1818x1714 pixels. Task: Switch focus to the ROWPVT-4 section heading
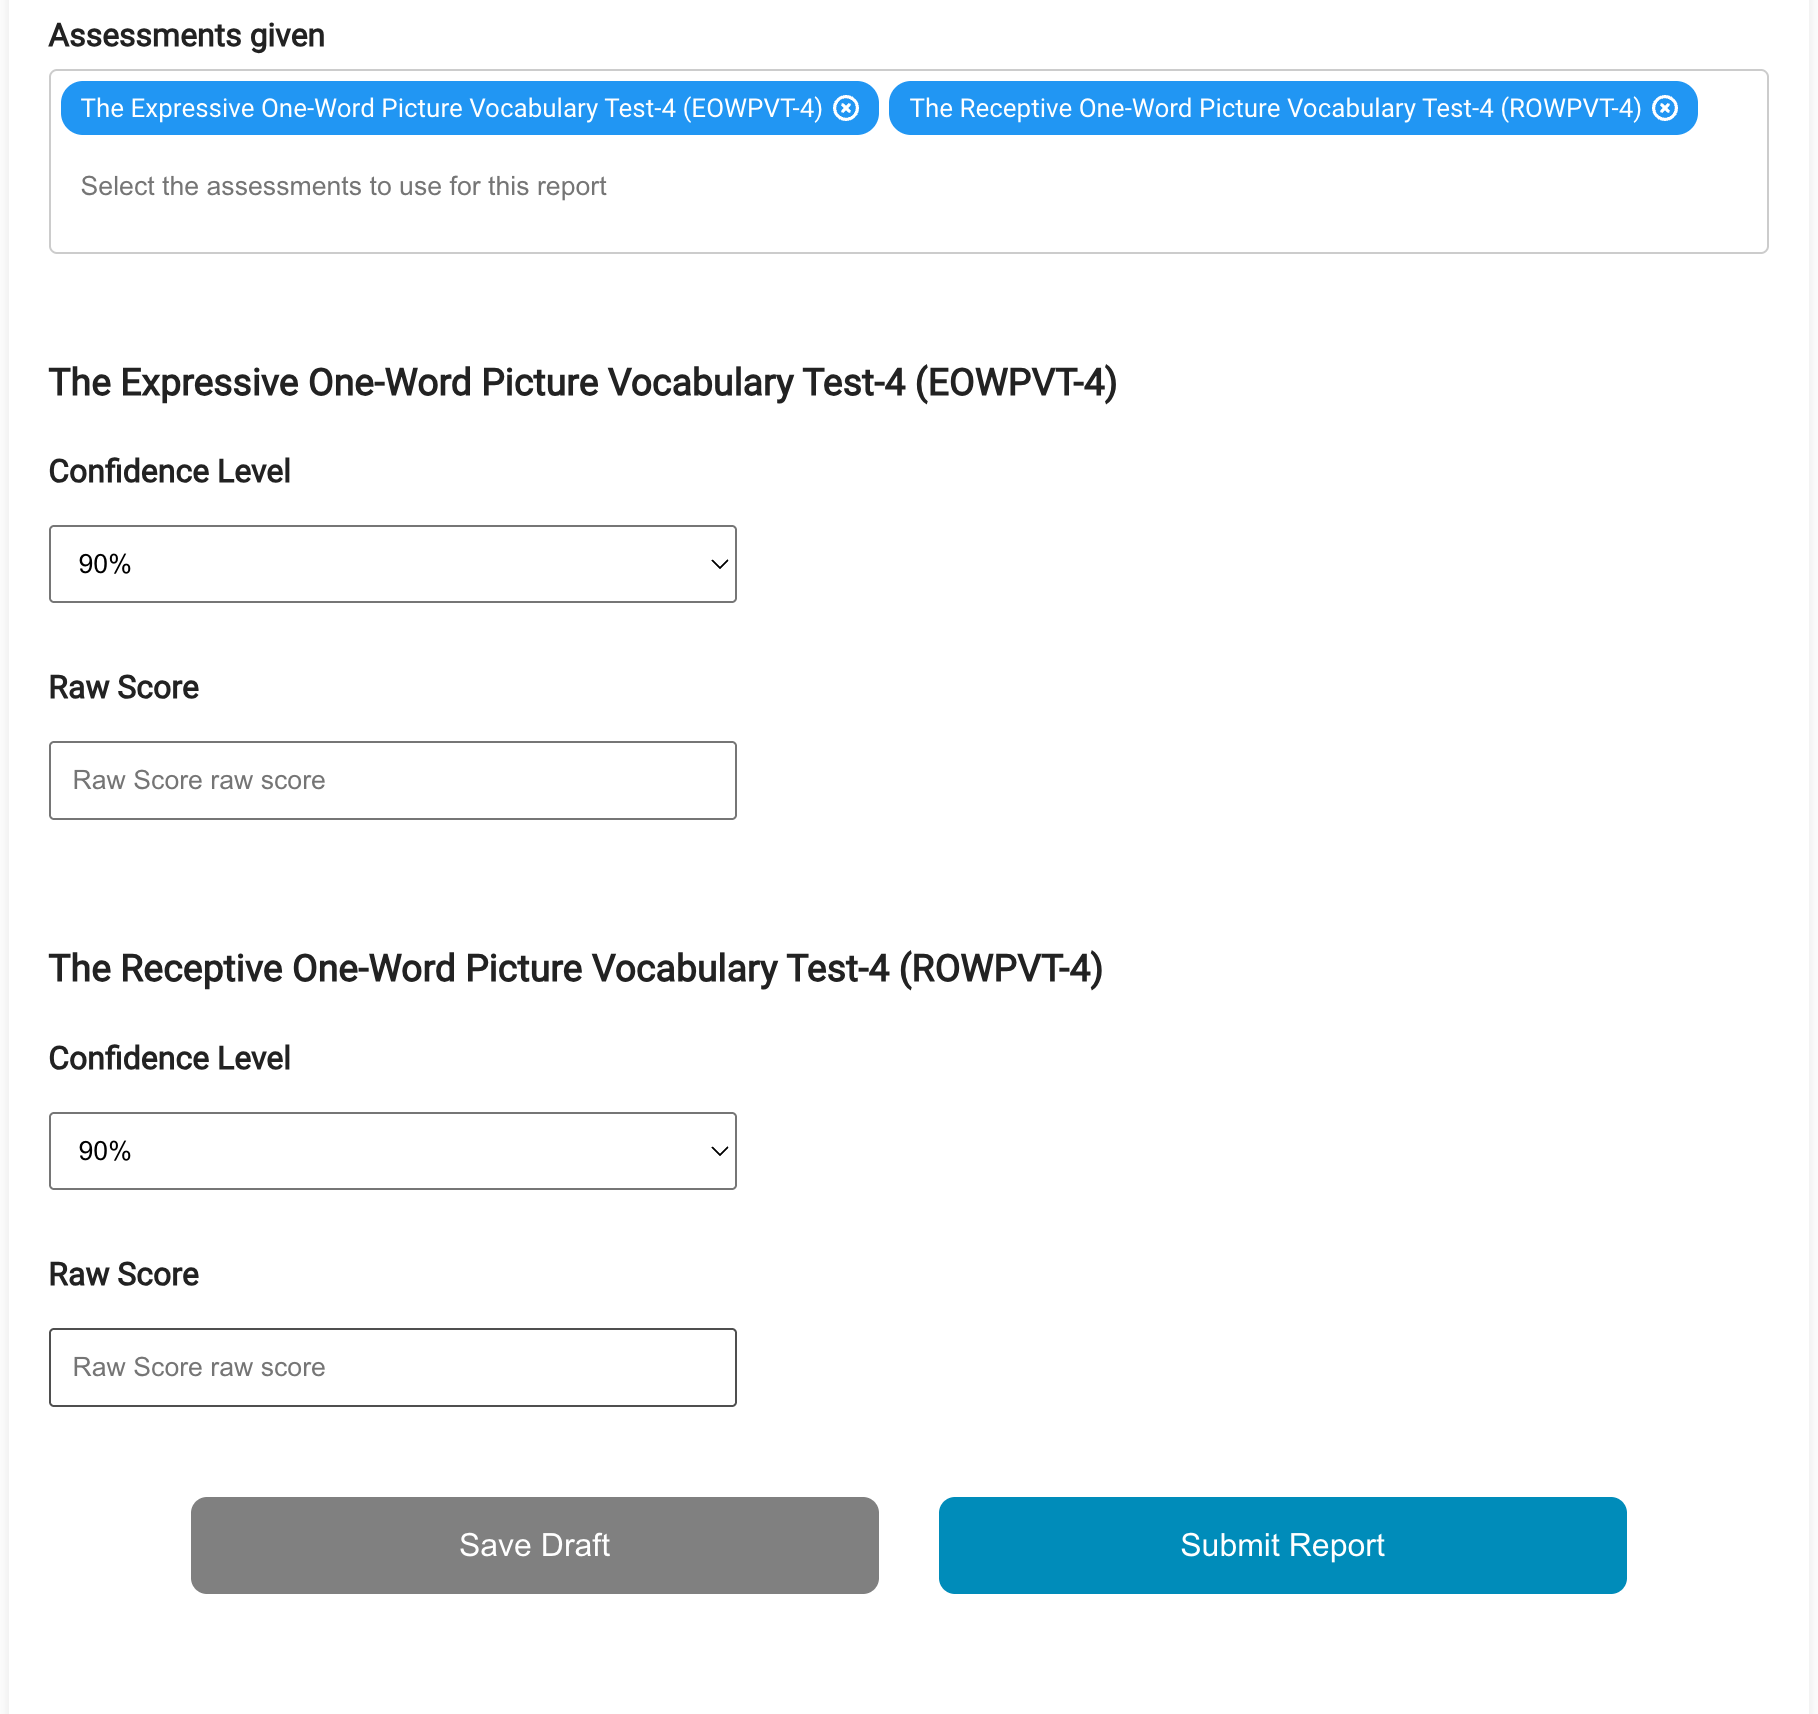pos(576,967)
